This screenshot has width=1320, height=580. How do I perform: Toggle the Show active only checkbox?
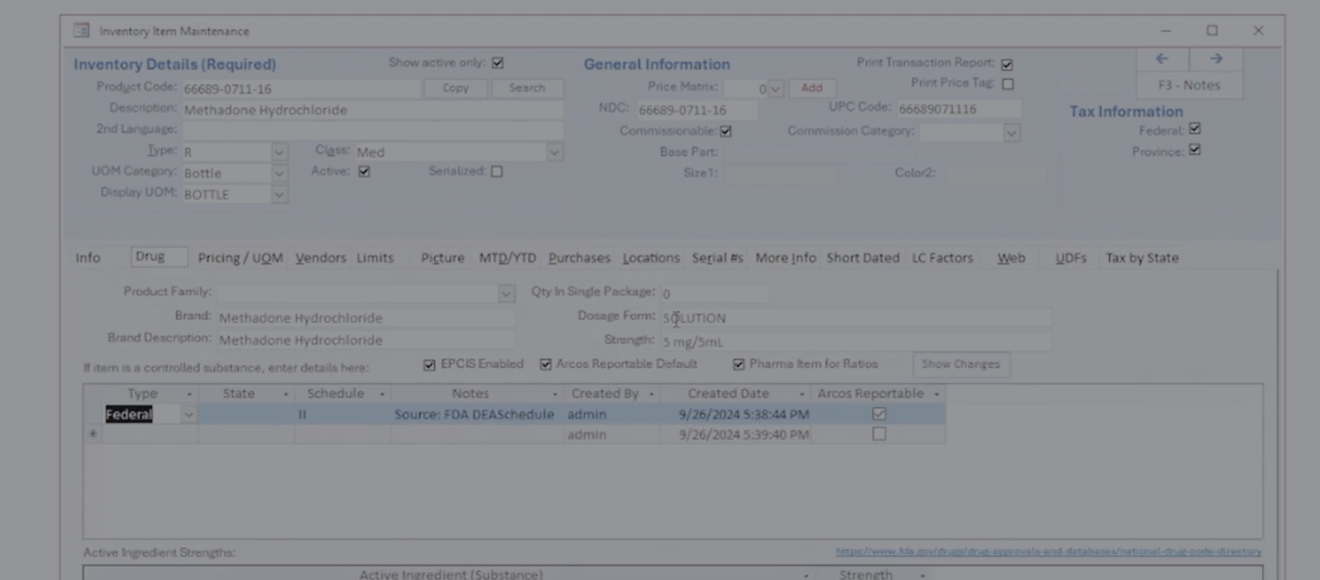tap(497, 63)
